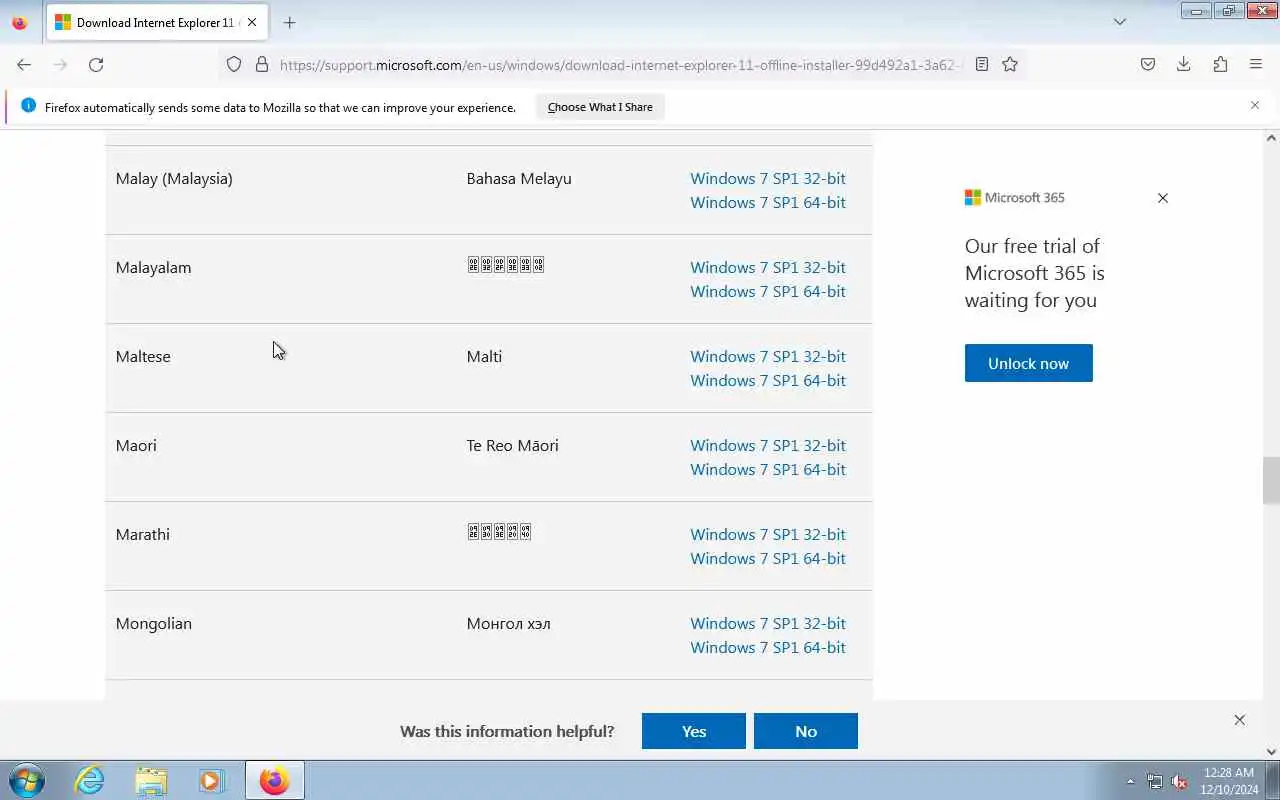Answer No to helpful feedback
The image size is (1280, 800).
(806, 731)
